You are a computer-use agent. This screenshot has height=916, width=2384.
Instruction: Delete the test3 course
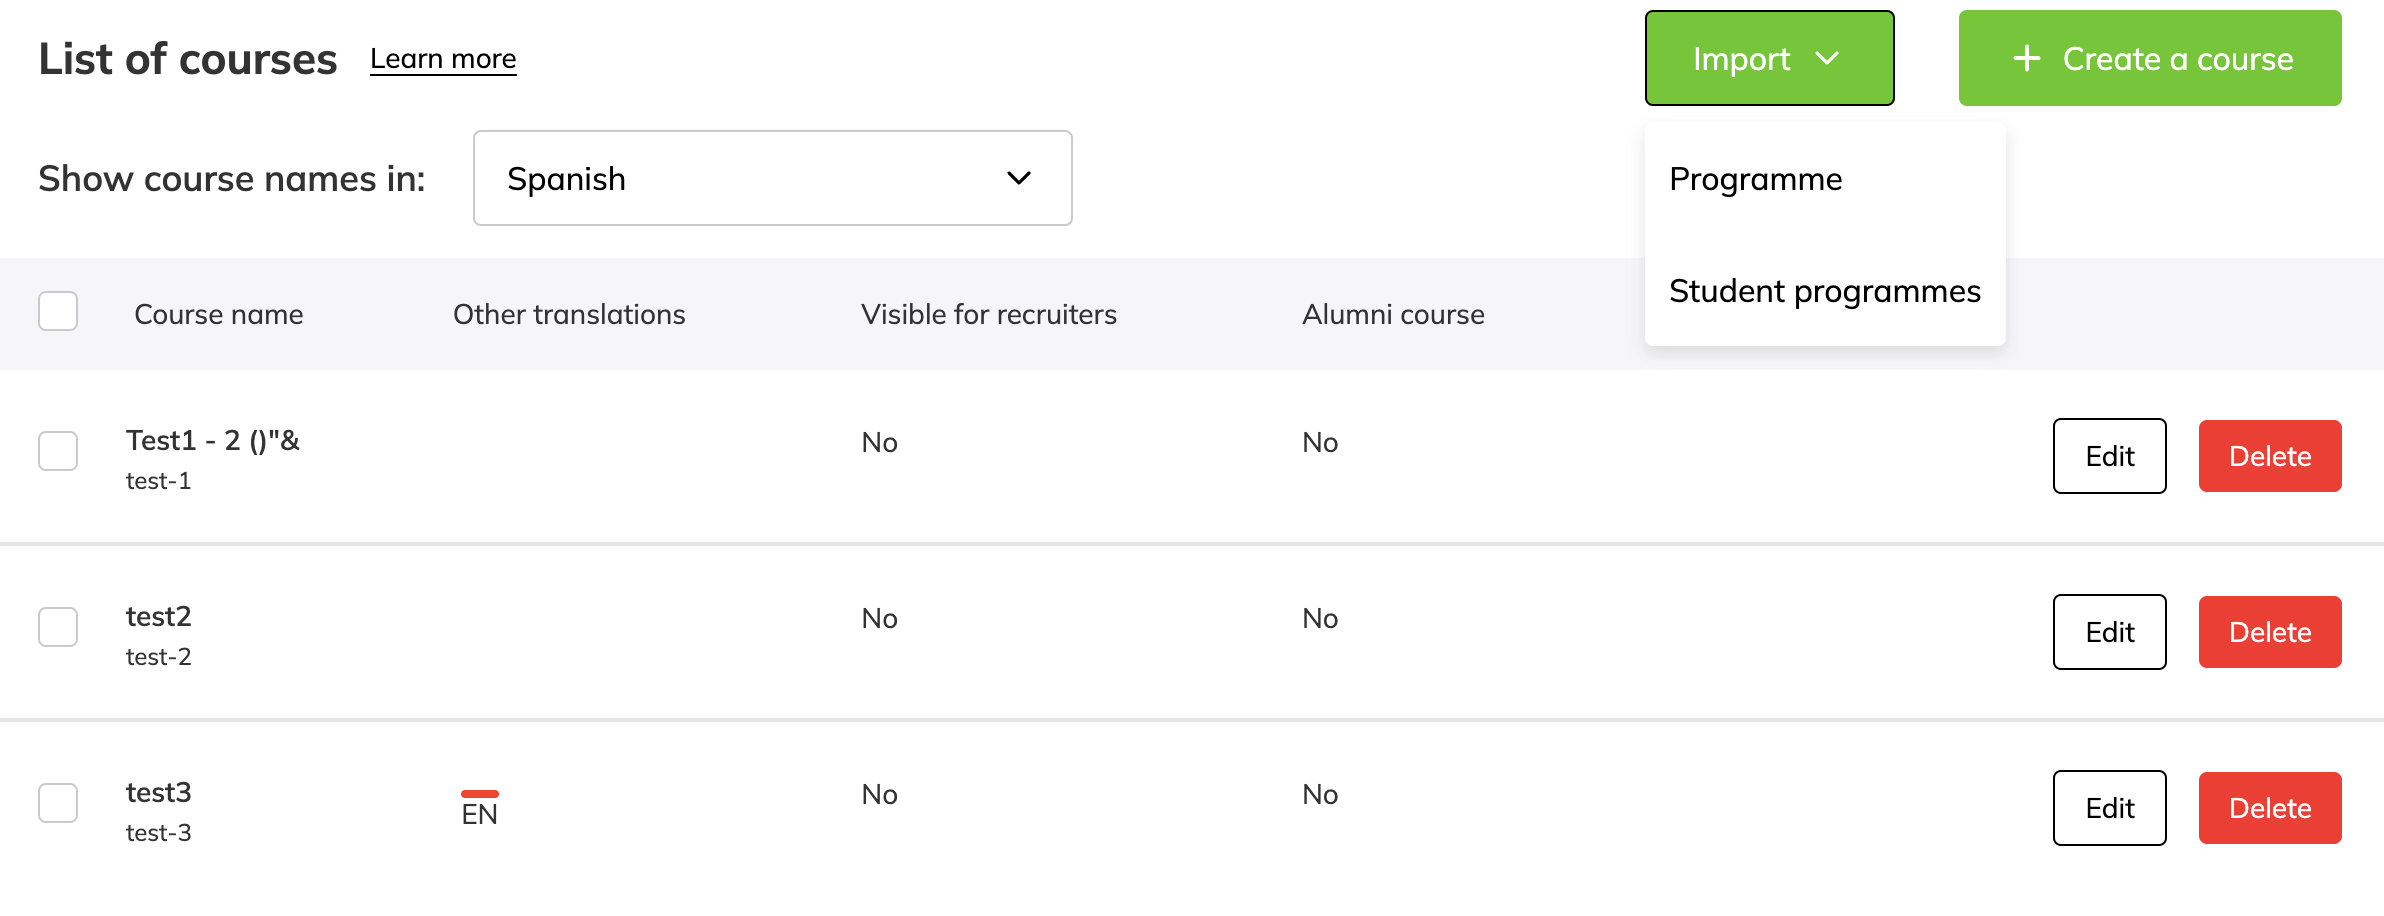[x=2269, y=808]
